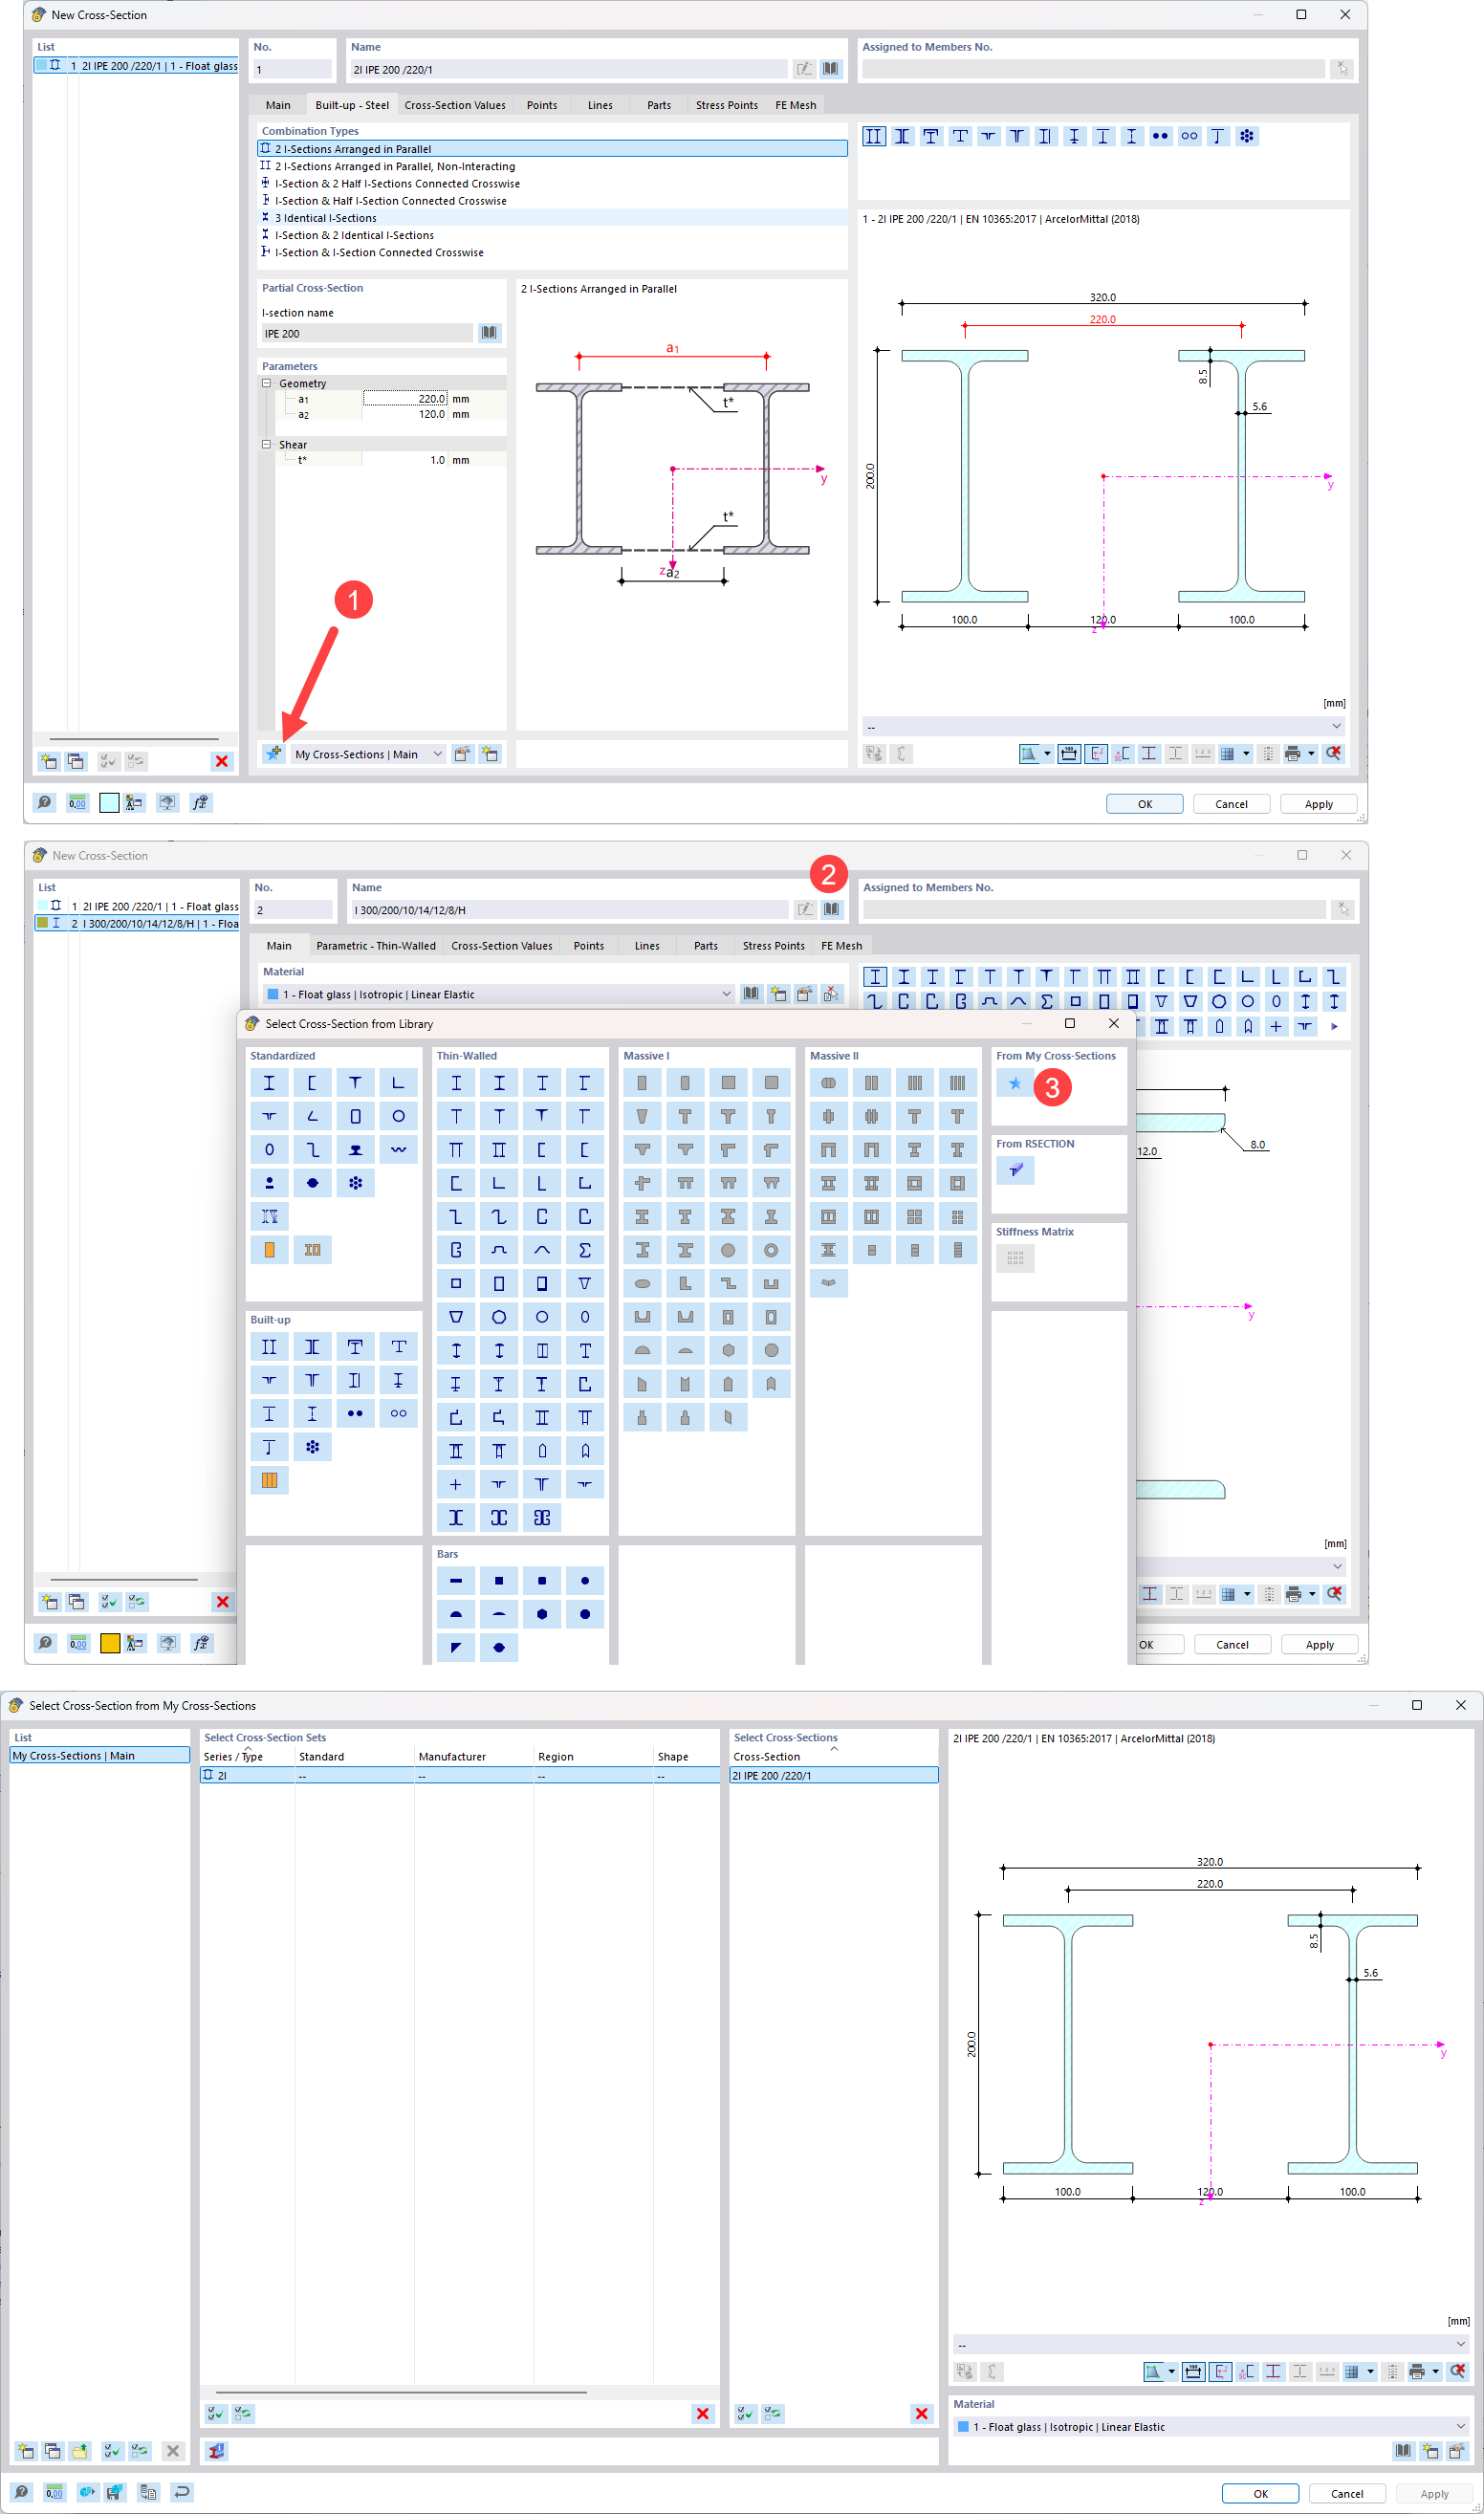
Task: Click the star-plus Save to My Cross-Sections icon
Action: tap(273, 754)
